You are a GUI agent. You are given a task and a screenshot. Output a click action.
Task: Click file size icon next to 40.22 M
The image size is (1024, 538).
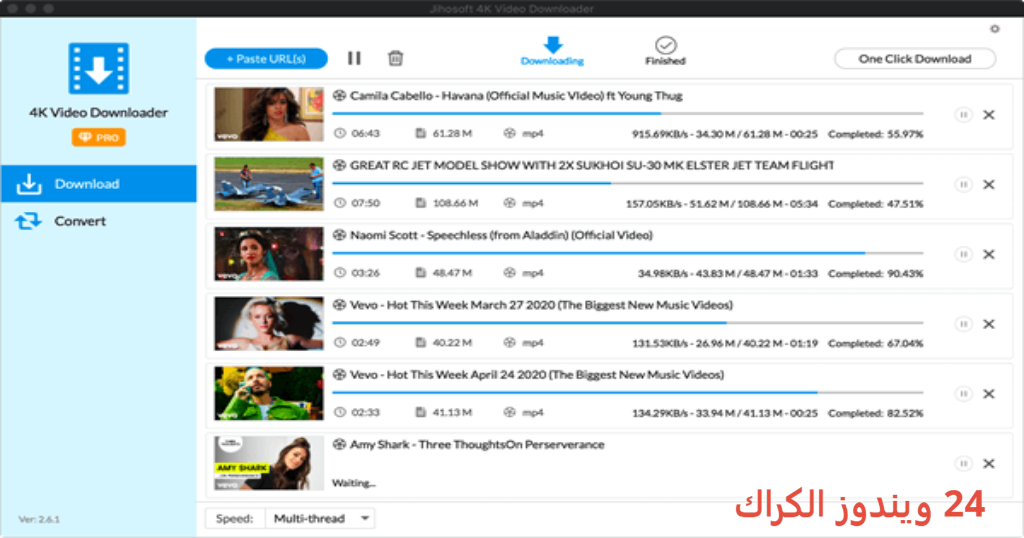pyautogui.click(x=421, y=343)
